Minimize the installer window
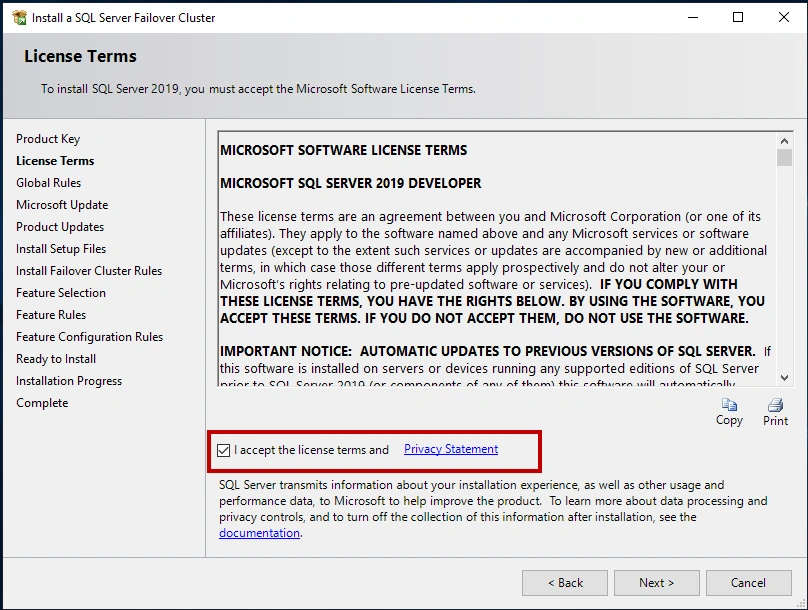 [x=693, y=18]
